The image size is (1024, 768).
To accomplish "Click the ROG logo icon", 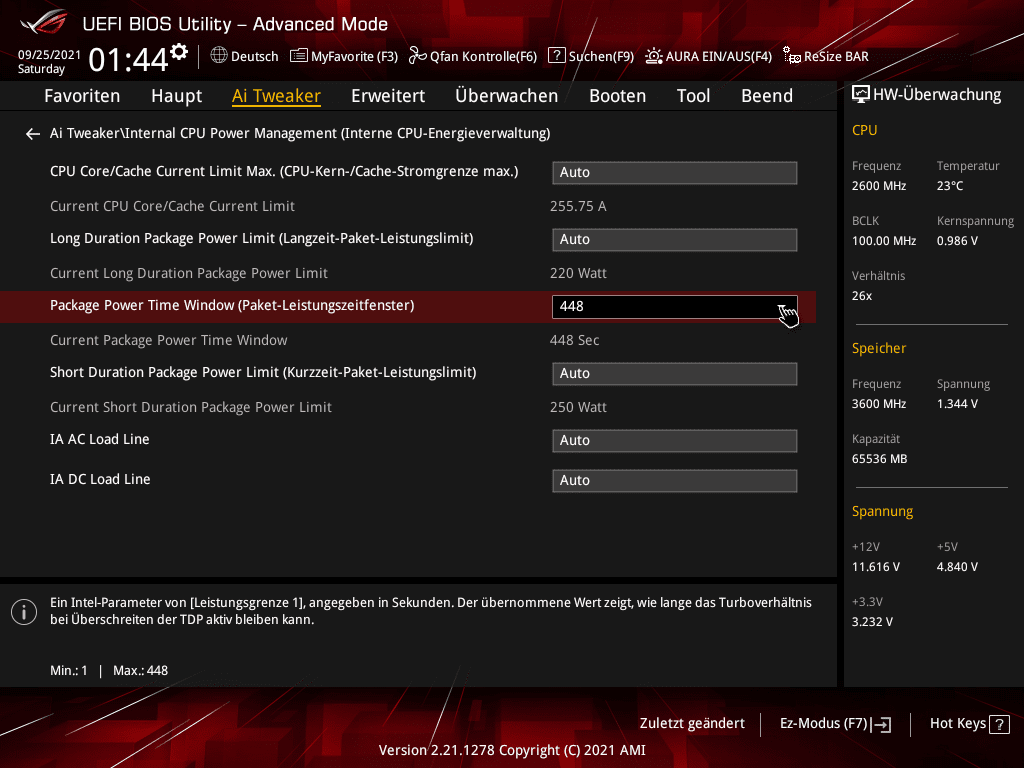I will coord(43,23).
